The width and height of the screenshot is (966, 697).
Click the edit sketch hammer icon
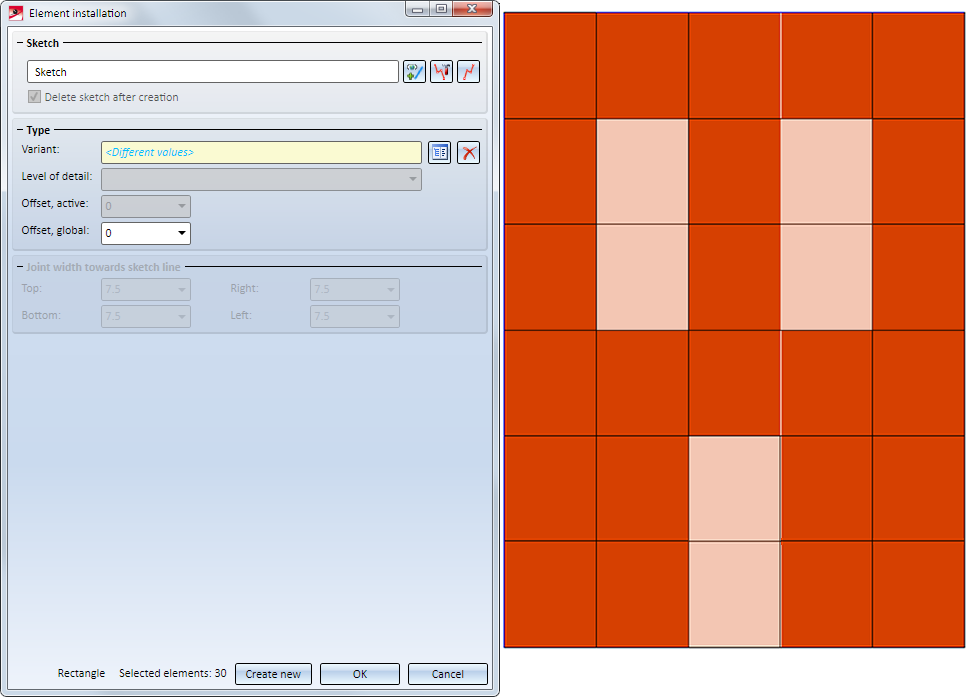coord(441,71)
